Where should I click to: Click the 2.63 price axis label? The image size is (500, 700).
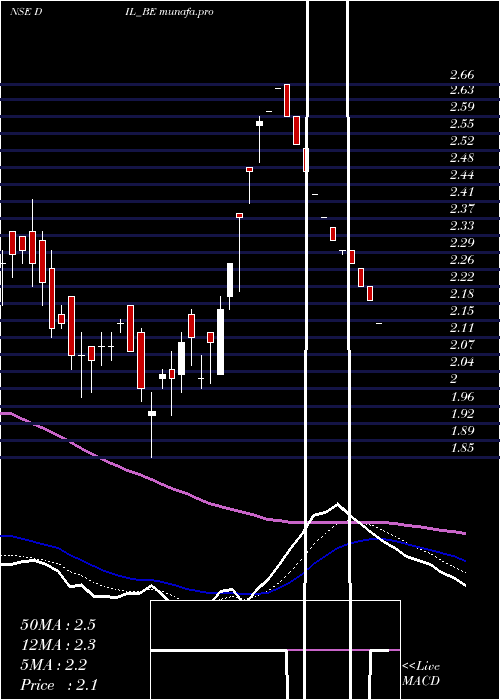[x=462, y=90]
